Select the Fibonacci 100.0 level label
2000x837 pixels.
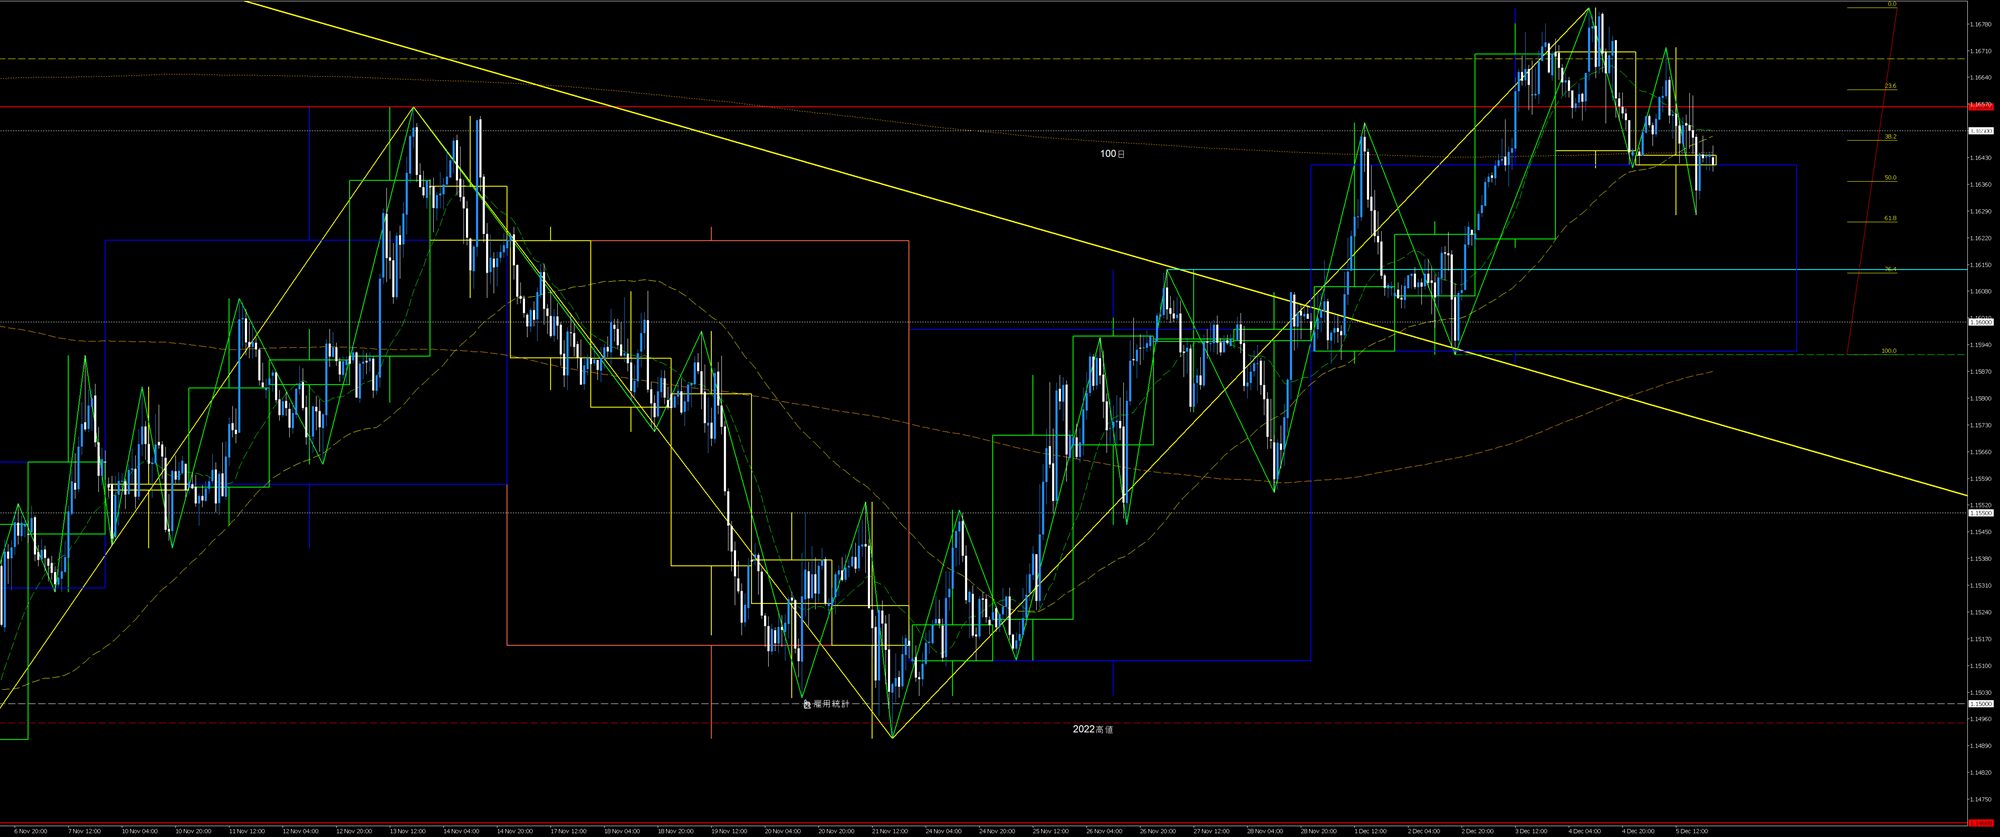[1888, 351]
